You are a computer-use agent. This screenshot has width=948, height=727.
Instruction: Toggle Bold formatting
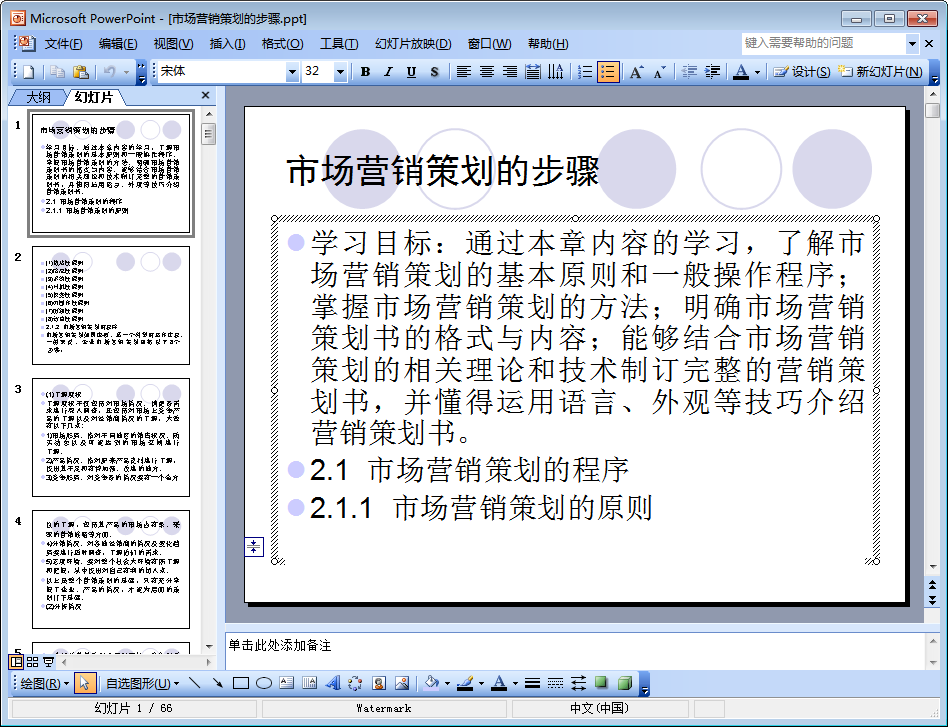[x=365, y=72]
